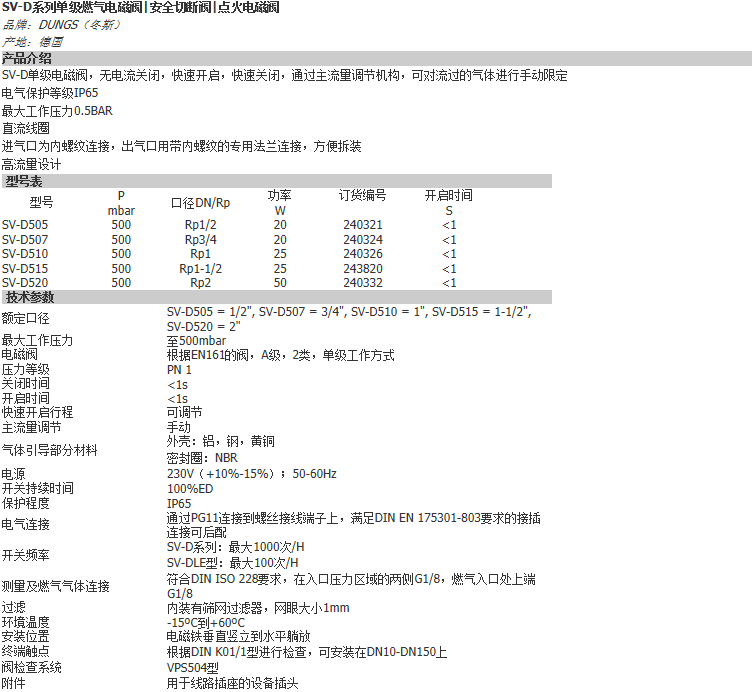Screen dimensions: 754x692
Task: Click the '最大工作压力0.5BAR' line
Action: click(57, 111)
